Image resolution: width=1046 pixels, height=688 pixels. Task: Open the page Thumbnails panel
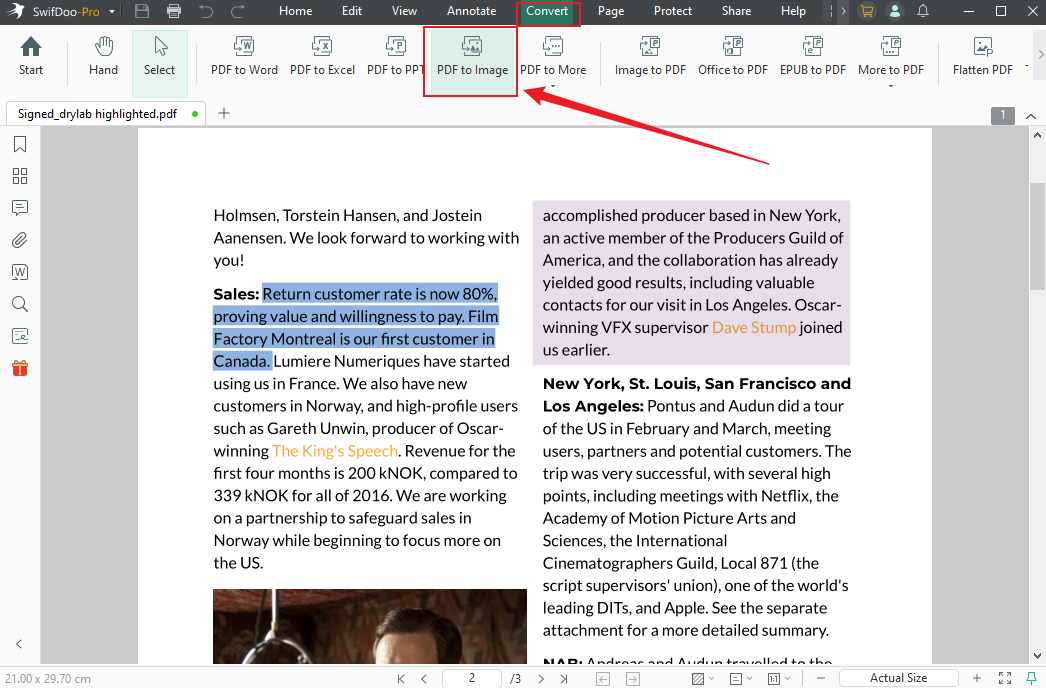(x=19, y=175)
